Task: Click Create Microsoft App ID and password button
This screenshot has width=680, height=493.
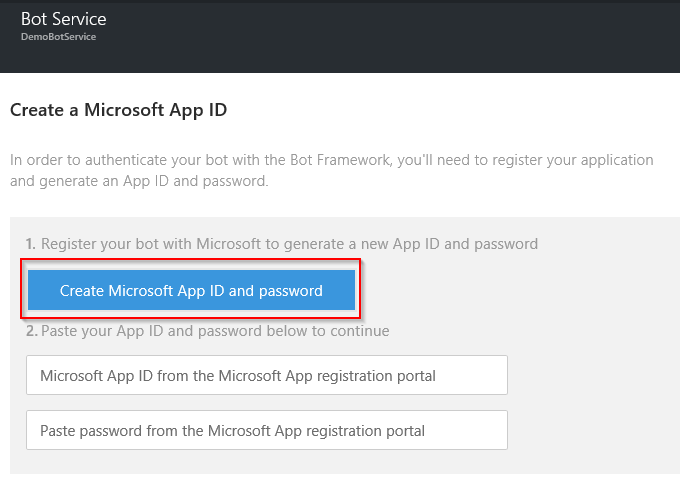Action: (191, 291)
